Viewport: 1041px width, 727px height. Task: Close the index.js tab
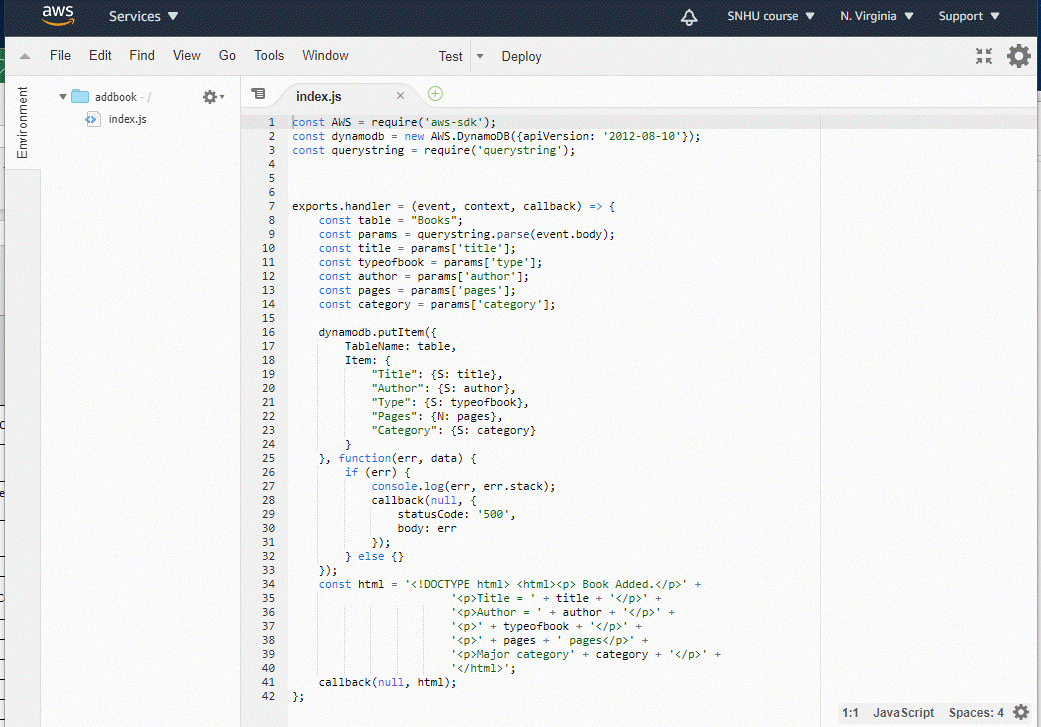400,95
